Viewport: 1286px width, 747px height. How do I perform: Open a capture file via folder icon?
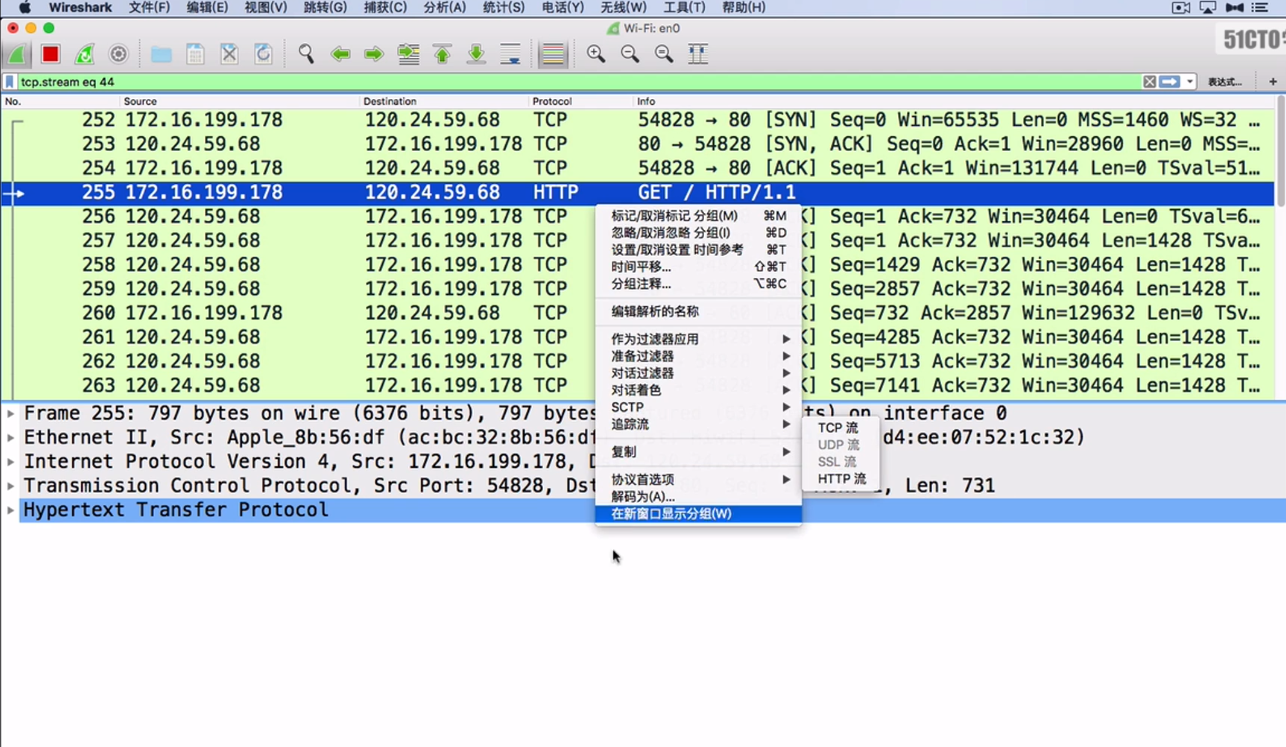click(161, 54)
